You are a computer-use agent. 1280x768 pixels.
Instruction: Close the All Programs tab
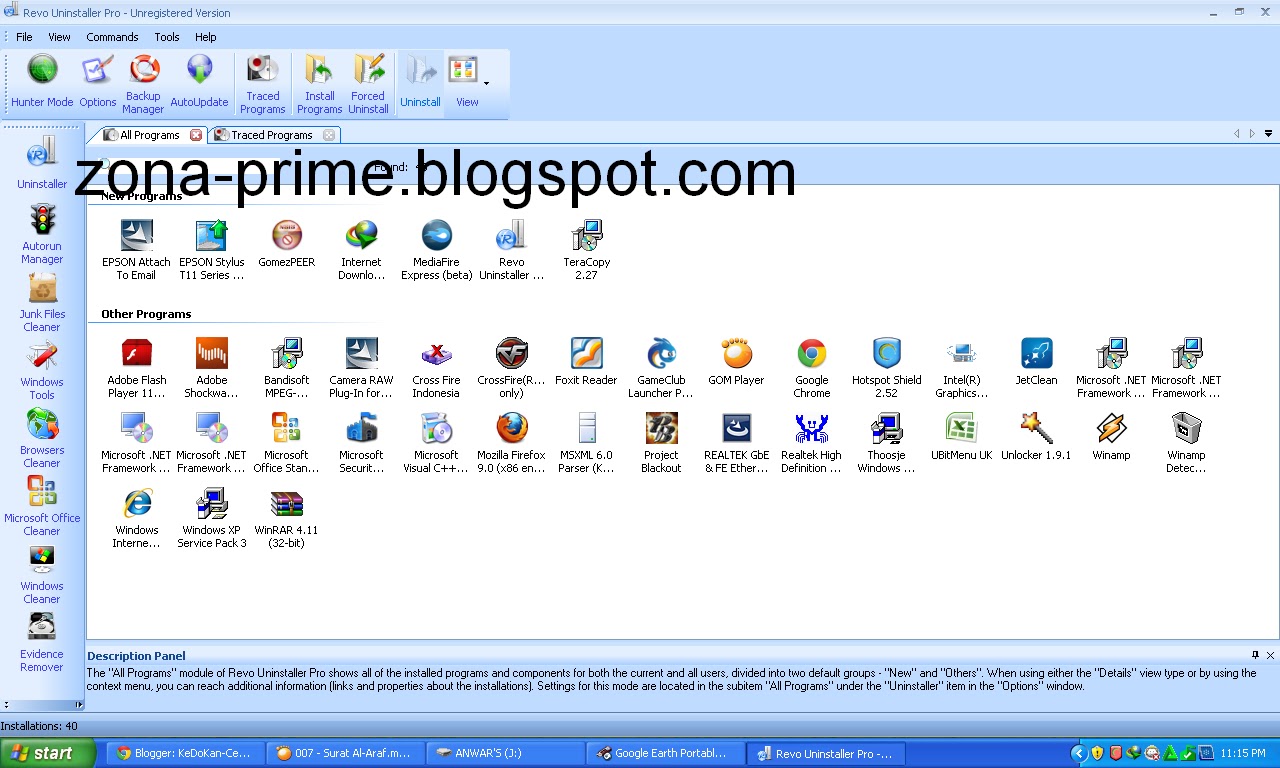196,135
